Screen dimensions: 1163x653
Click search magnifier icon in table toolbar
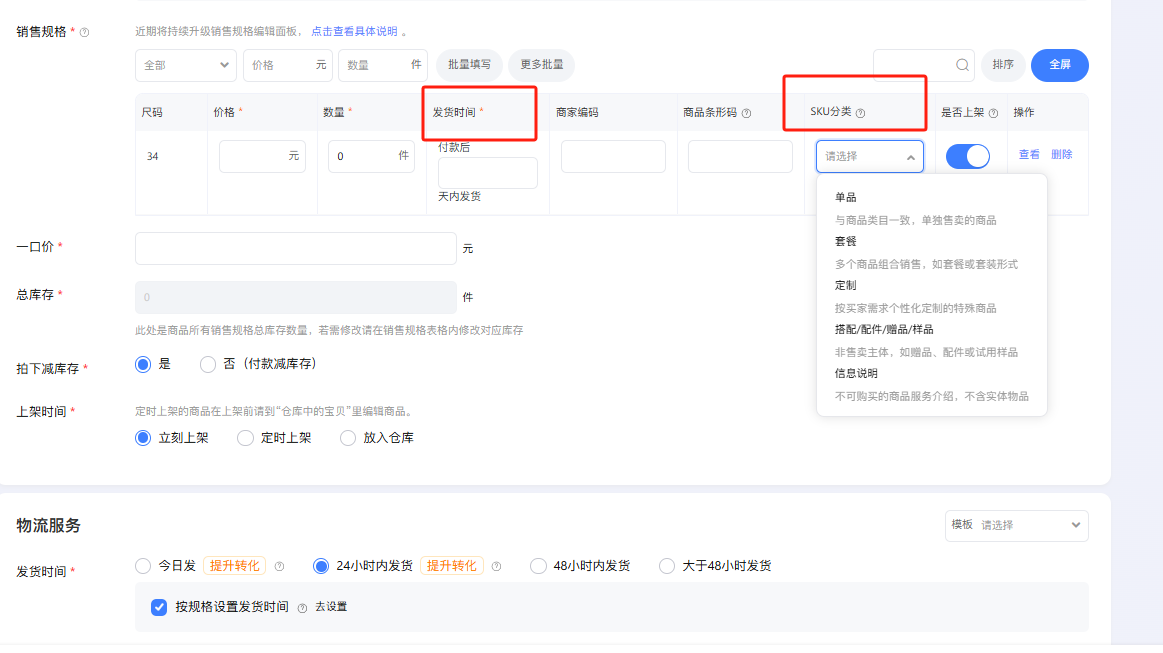[962, 65]
